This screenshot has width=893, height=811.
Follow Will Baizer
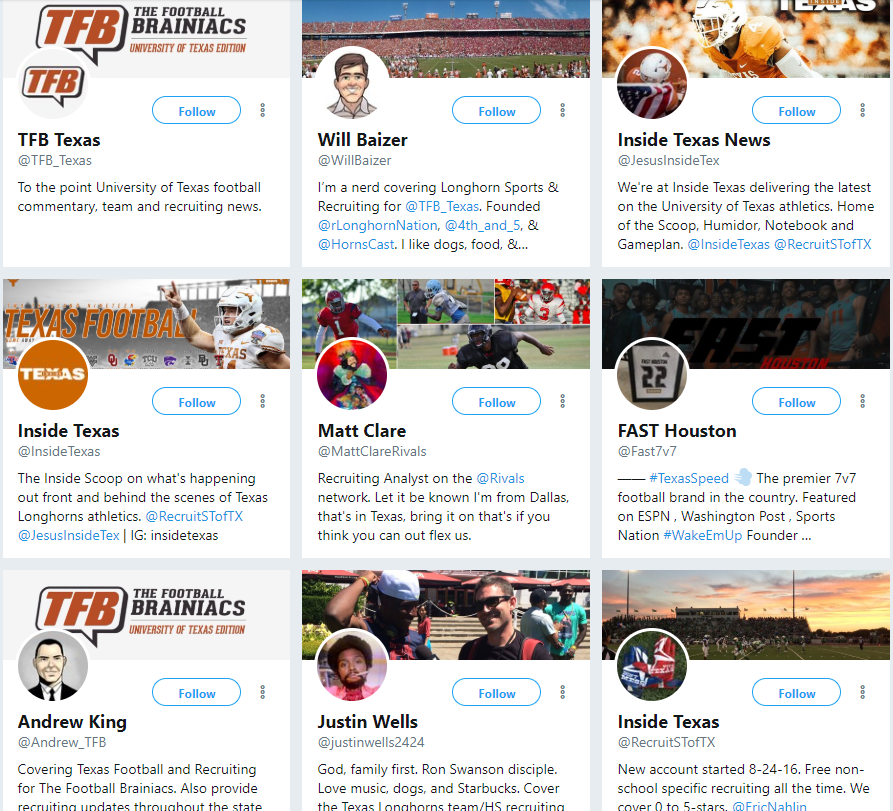(x=497, y=110)
